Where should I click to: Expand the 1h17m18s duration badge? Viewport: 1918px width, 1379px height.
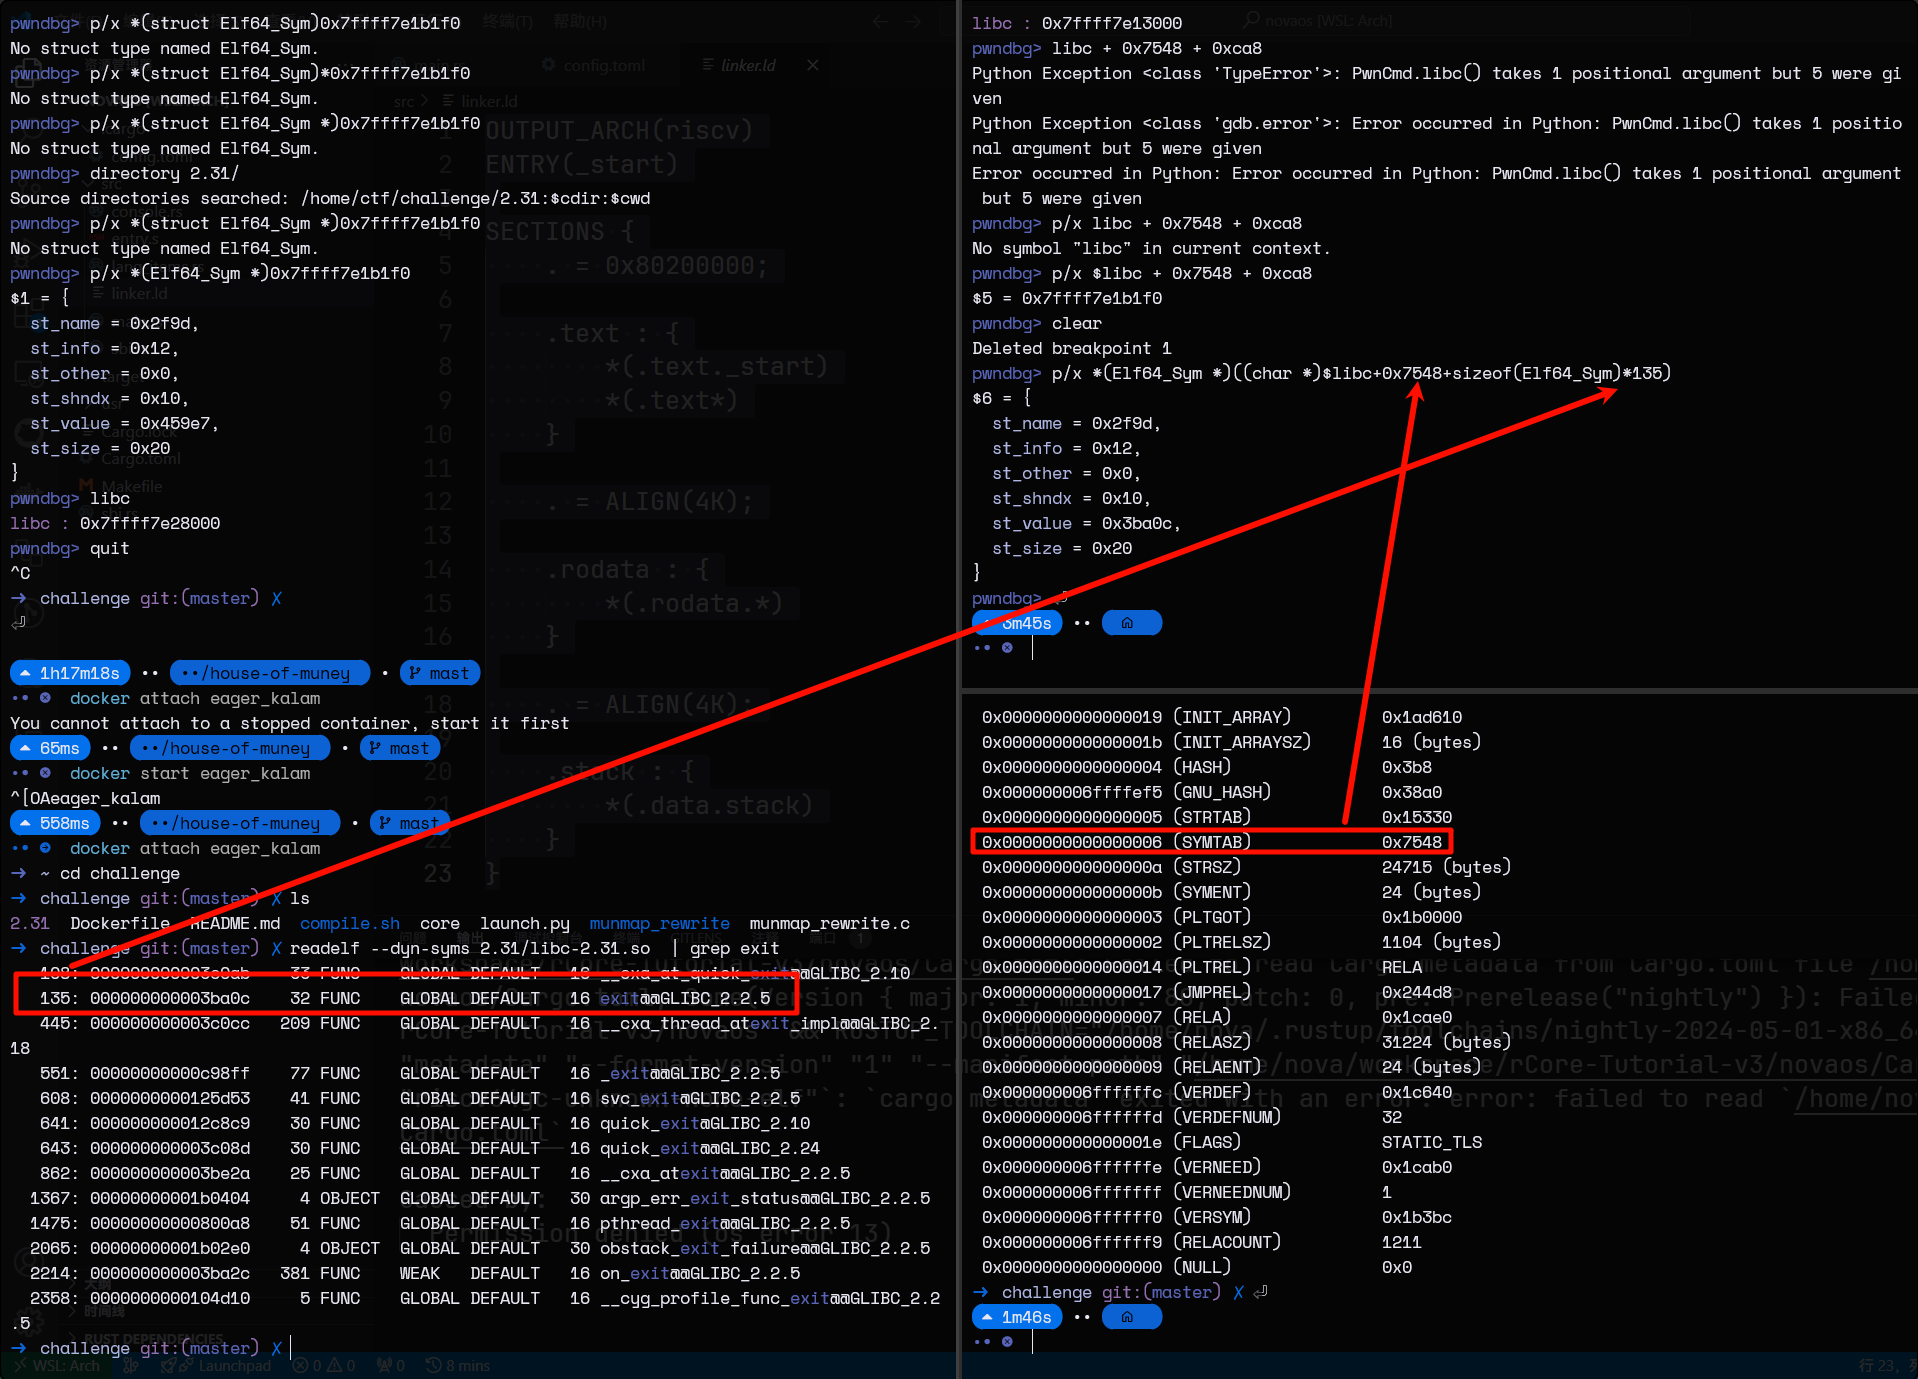[x=70, y=673]
